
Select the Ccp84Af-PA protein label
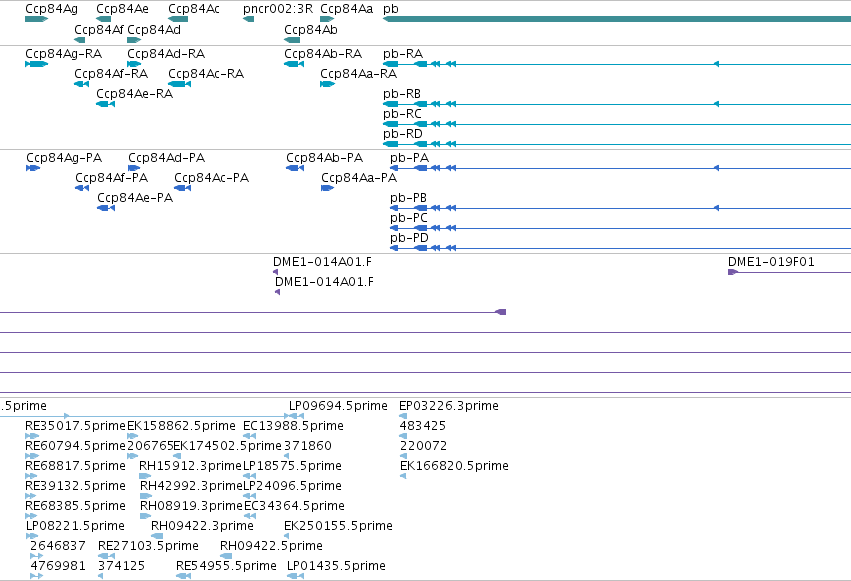[x=111, y=178]
